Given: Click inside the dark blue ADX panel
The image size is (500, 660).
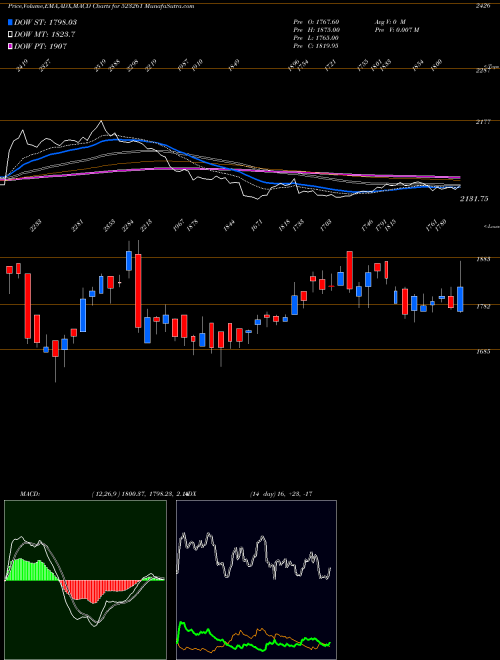Looking at the screenshot, I should [x=256, y=580].
